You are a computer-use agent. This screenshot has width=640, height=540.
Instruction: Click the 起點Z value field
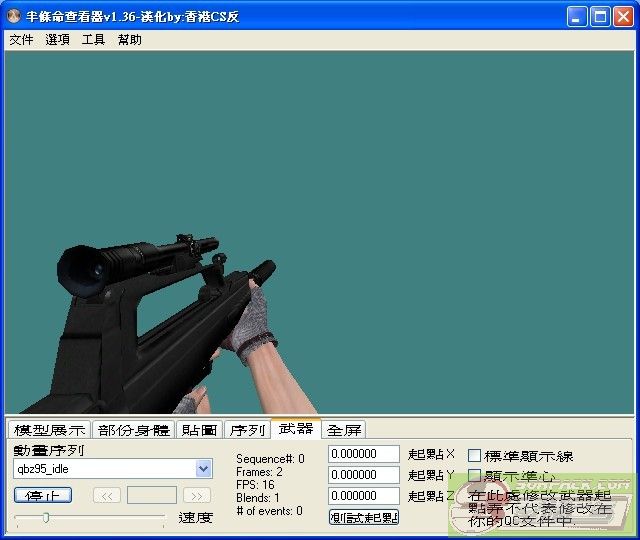364,496
